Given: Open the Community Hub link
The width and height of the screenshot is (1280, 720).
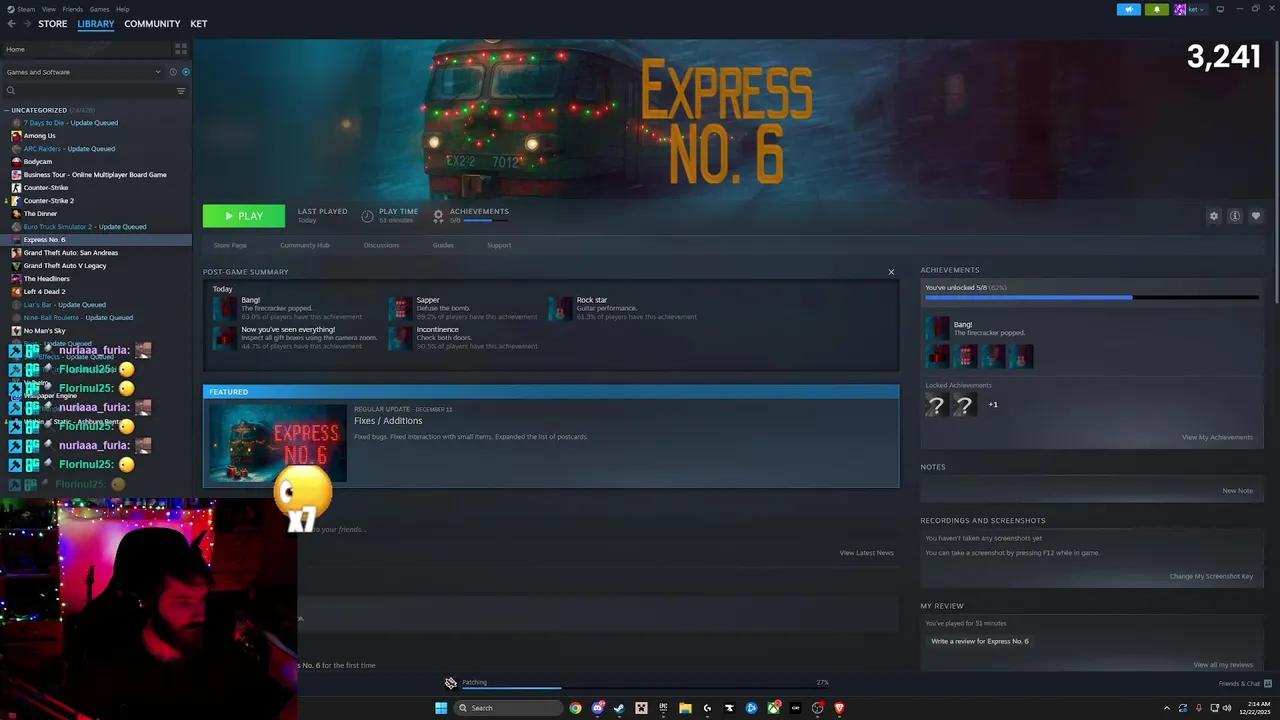Looking at the screenshot, I should [x=305, y=245].
